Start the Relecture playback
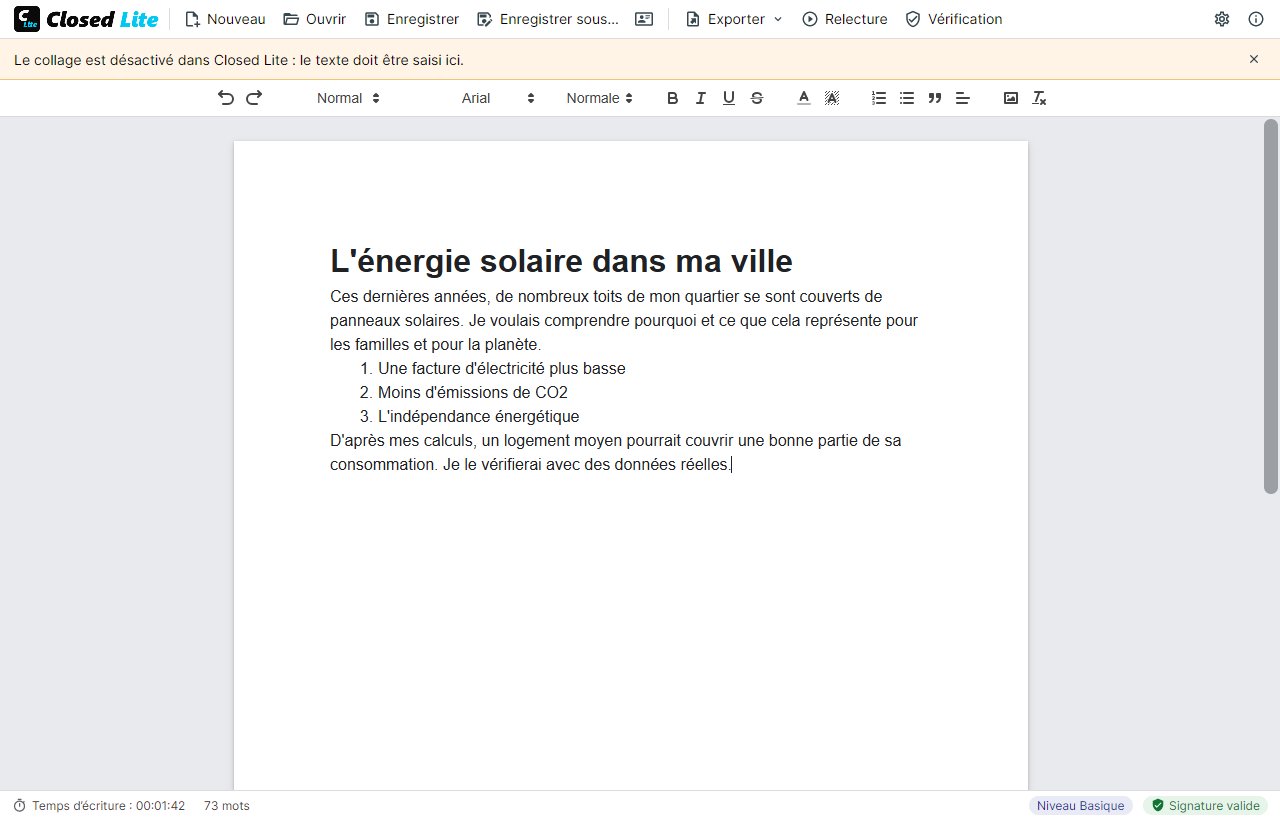This screenshot has width=1280, height=820. coord(845,19)
